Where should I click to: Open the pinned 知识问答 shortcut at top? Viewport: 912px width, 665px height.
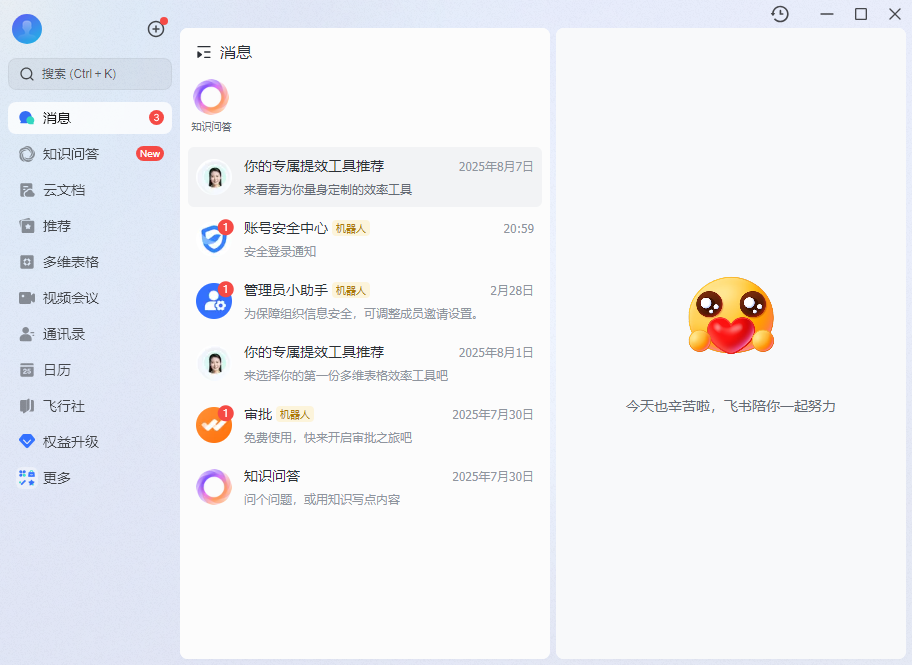coord(211,105)
